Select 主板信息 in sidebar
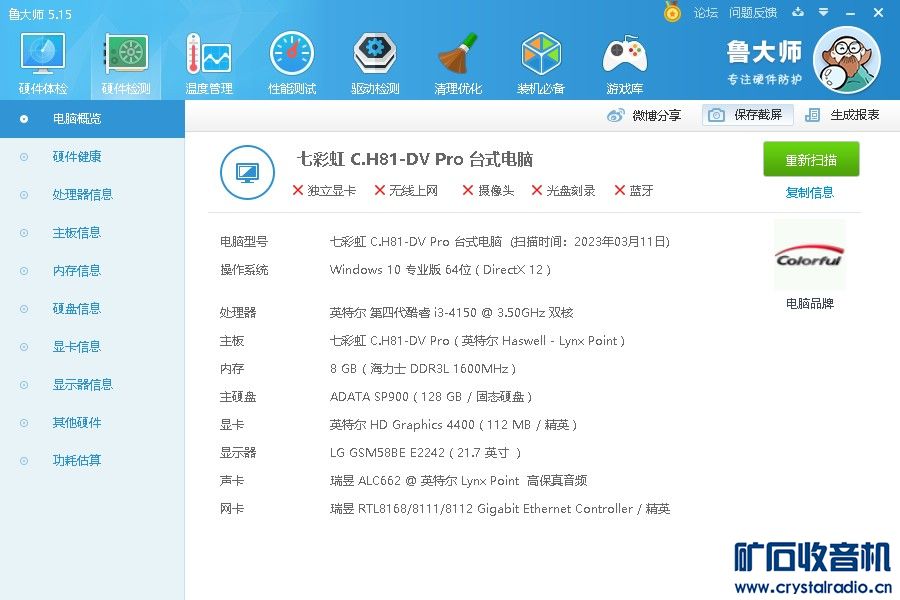This screenshot has width=900, height=600. coord(77,233)
